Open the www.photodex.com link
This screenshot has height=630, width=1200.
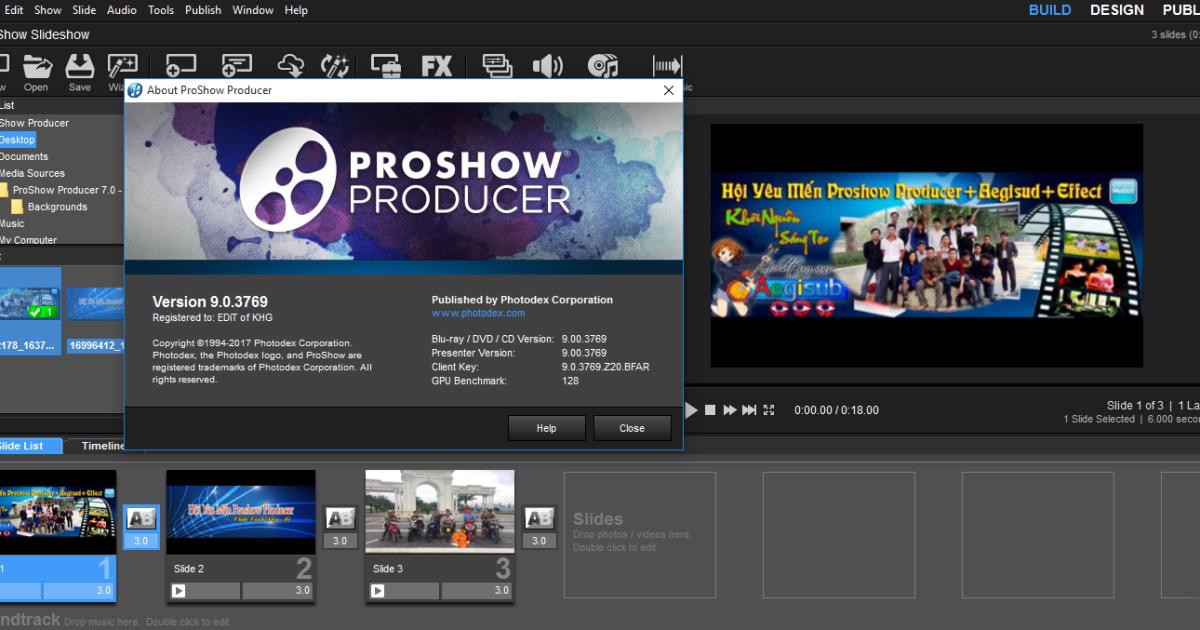click(x=478, y=313)
